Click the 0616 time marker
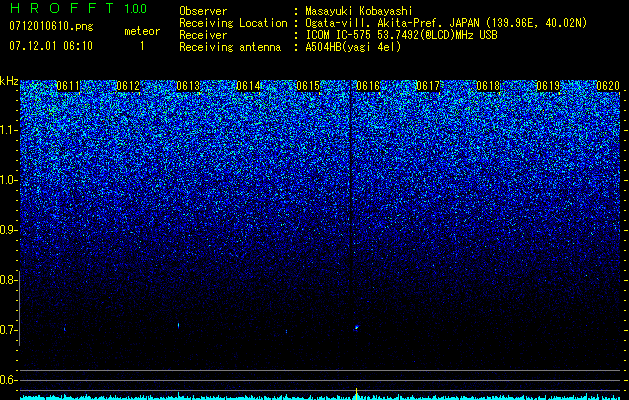629x400 pixels. click(368, 86)
